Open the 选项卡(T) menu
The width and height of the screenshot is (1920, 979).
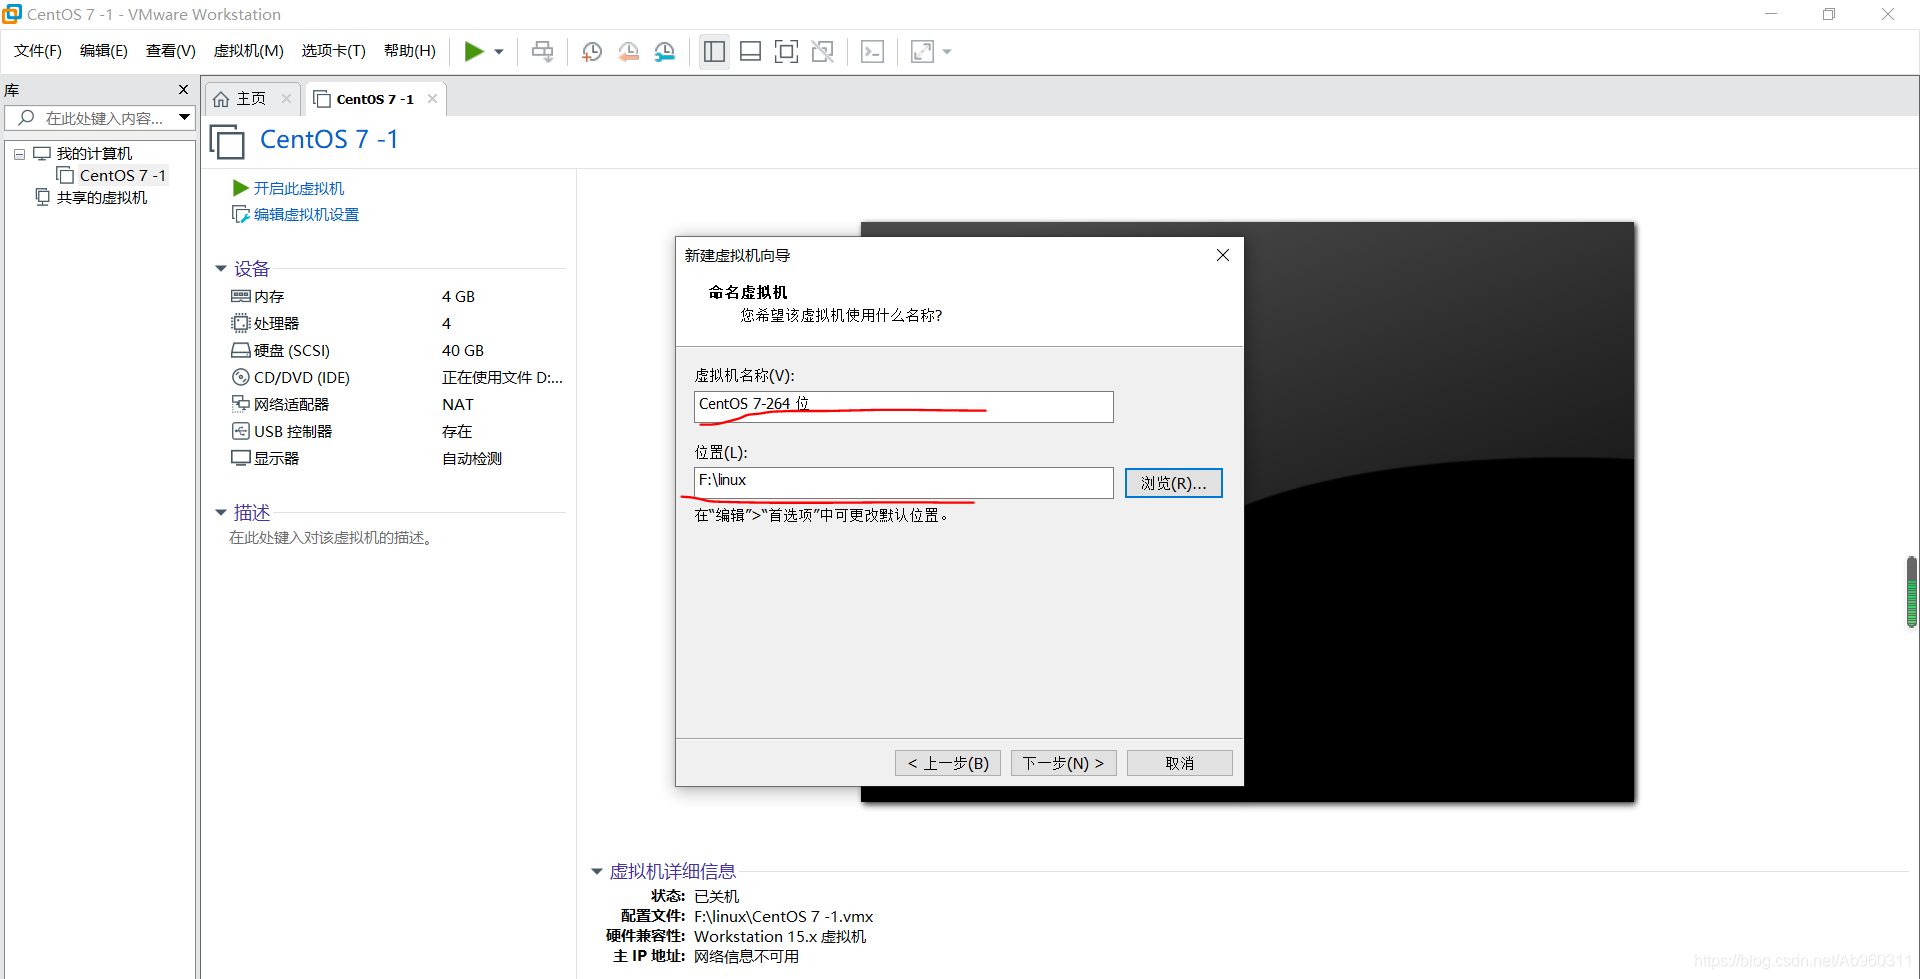pyautogui.click(x=334, y=51)
